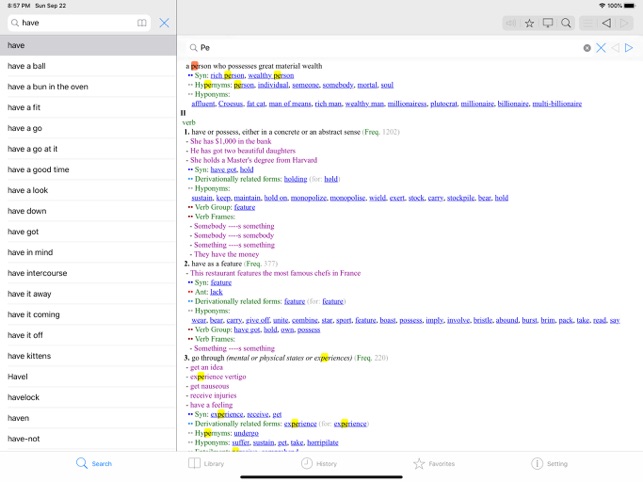
Task: Cancel the word search with X
Action: pyautogui.click(x=164, y=23)
